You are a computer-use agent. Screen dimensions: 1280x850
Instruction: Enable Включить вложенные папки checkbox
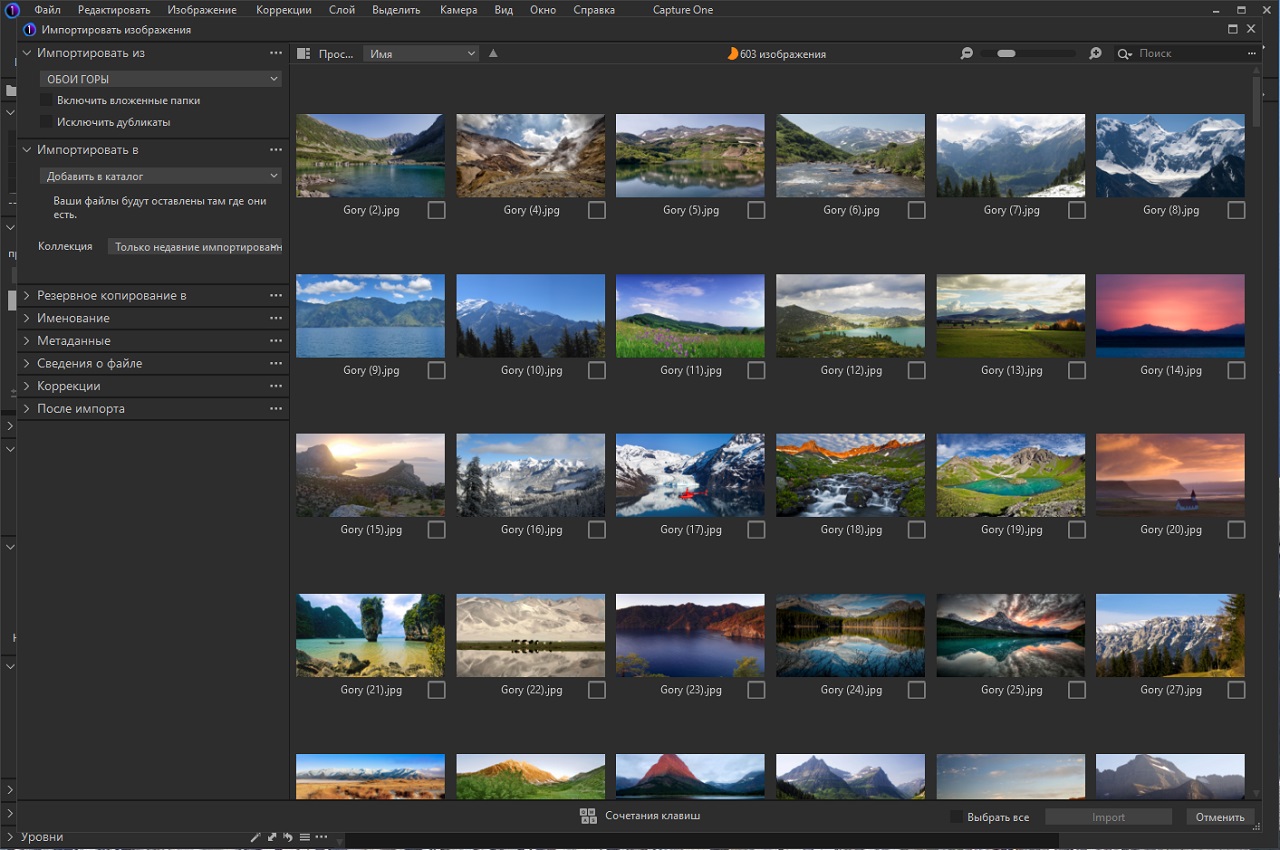[x=46, y=100]
